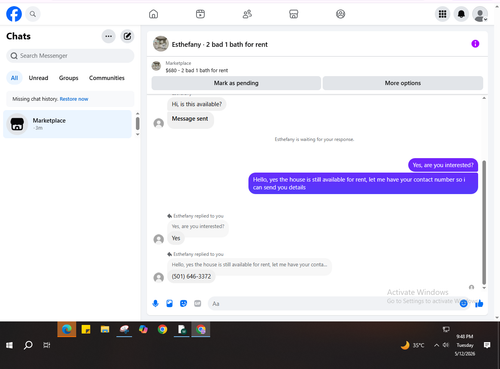Screen dimensions: 500x369
Task: Open conversation info purple icon
Action: pos(475,44)
